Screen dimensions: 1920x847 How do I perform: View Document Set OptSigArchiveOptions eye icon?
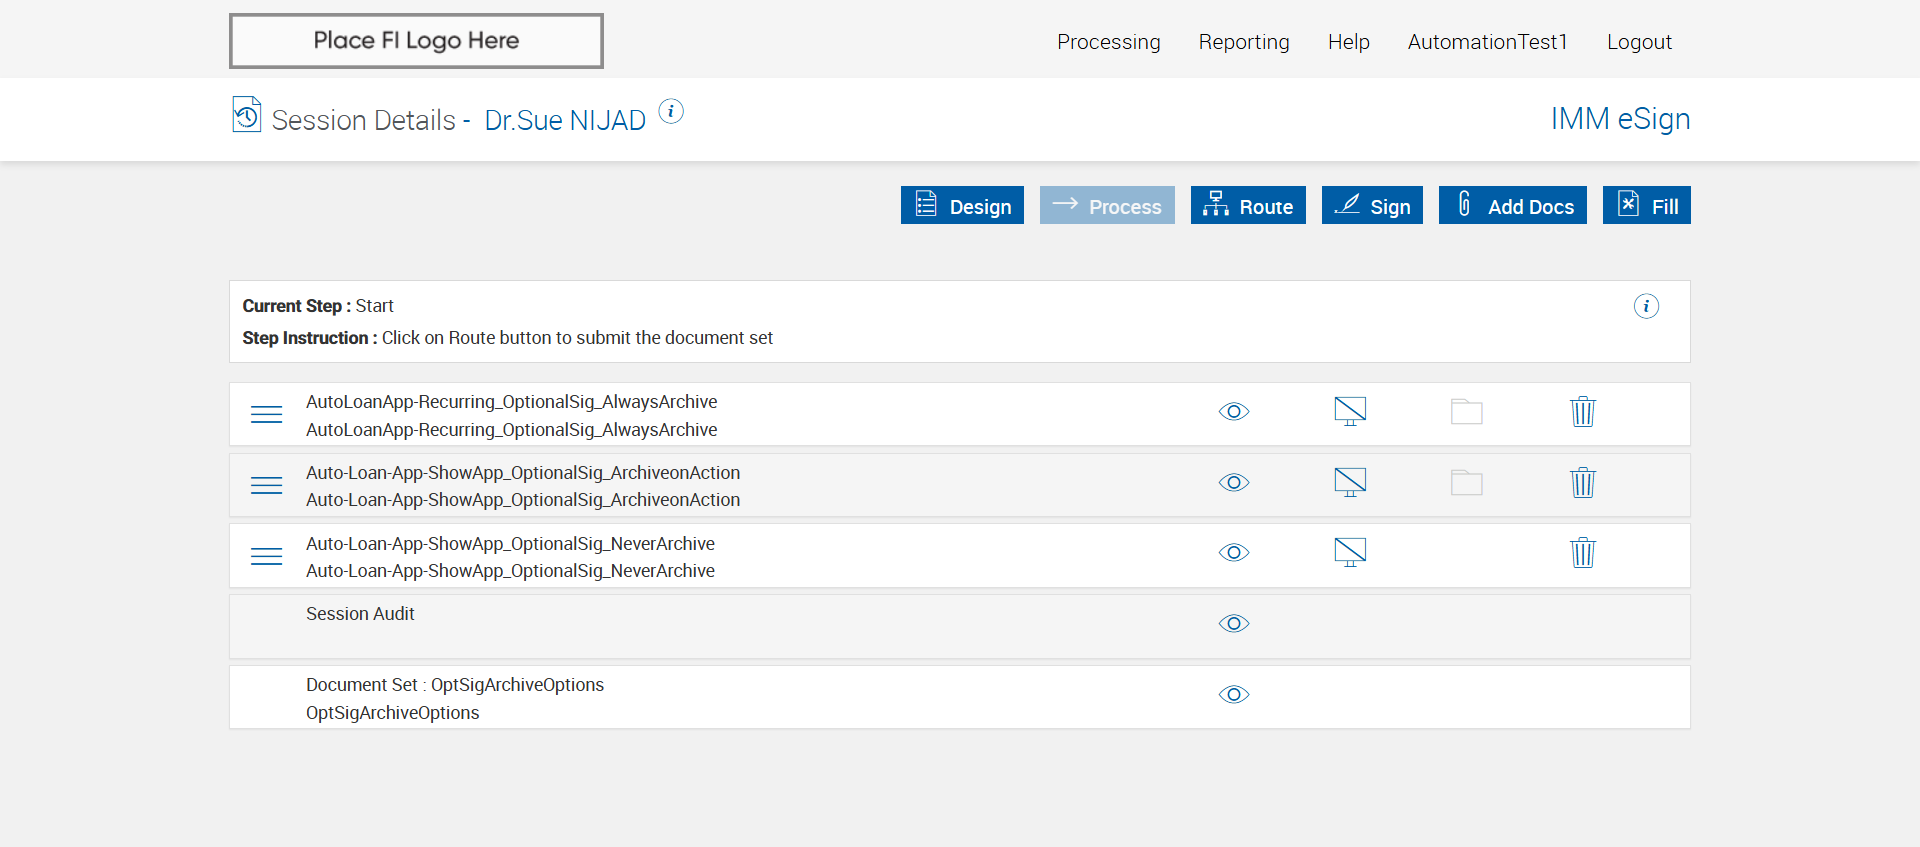point(1234,695)
